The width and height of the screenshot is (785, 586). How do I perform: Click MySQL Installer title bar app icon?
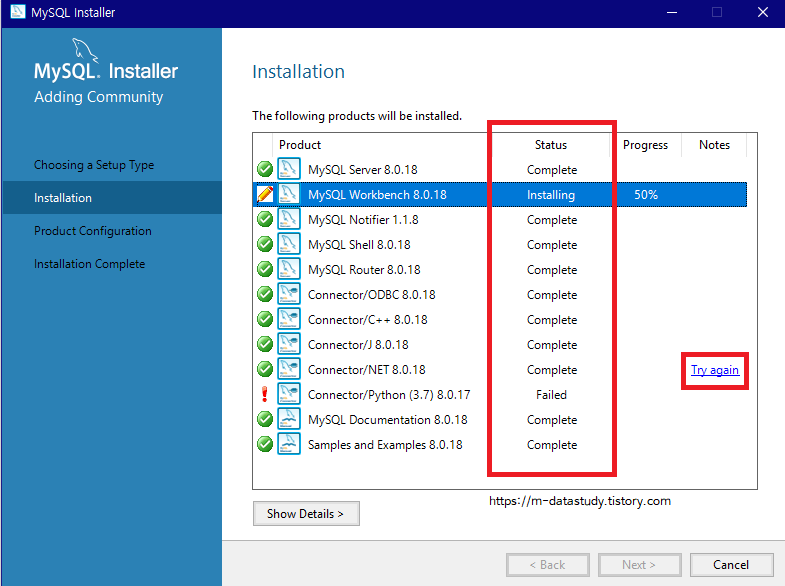(18, 12)
